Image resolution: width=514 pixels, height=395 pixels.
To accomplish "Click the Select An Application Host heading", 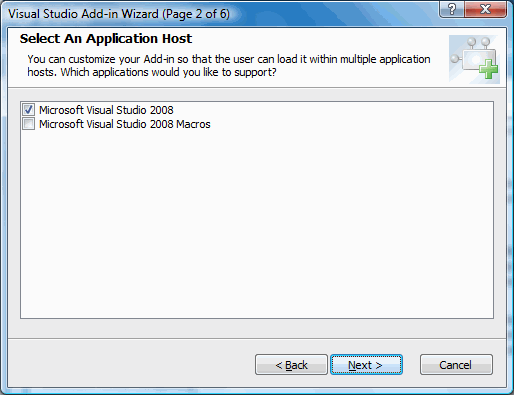I will 106,39.
